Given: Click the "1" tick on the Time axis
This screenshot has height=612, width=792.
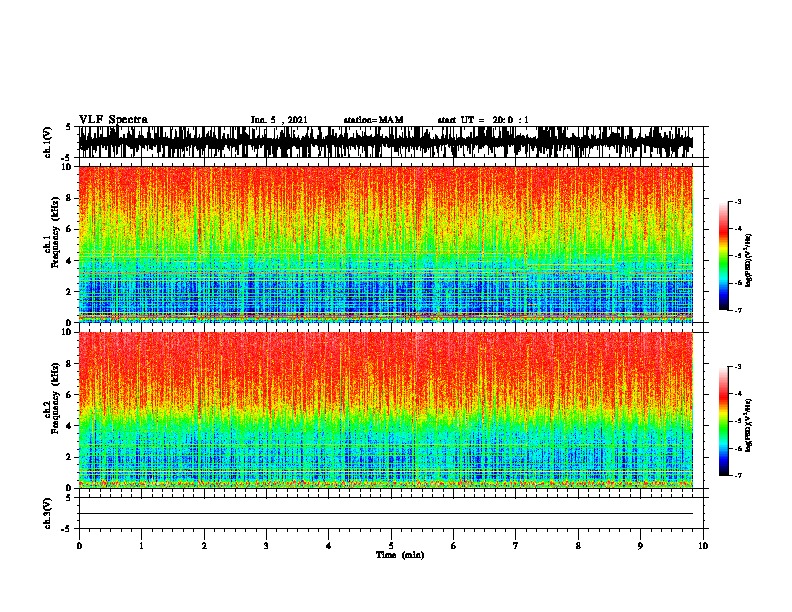Looking at the screenshot, I should coord(141,546).
